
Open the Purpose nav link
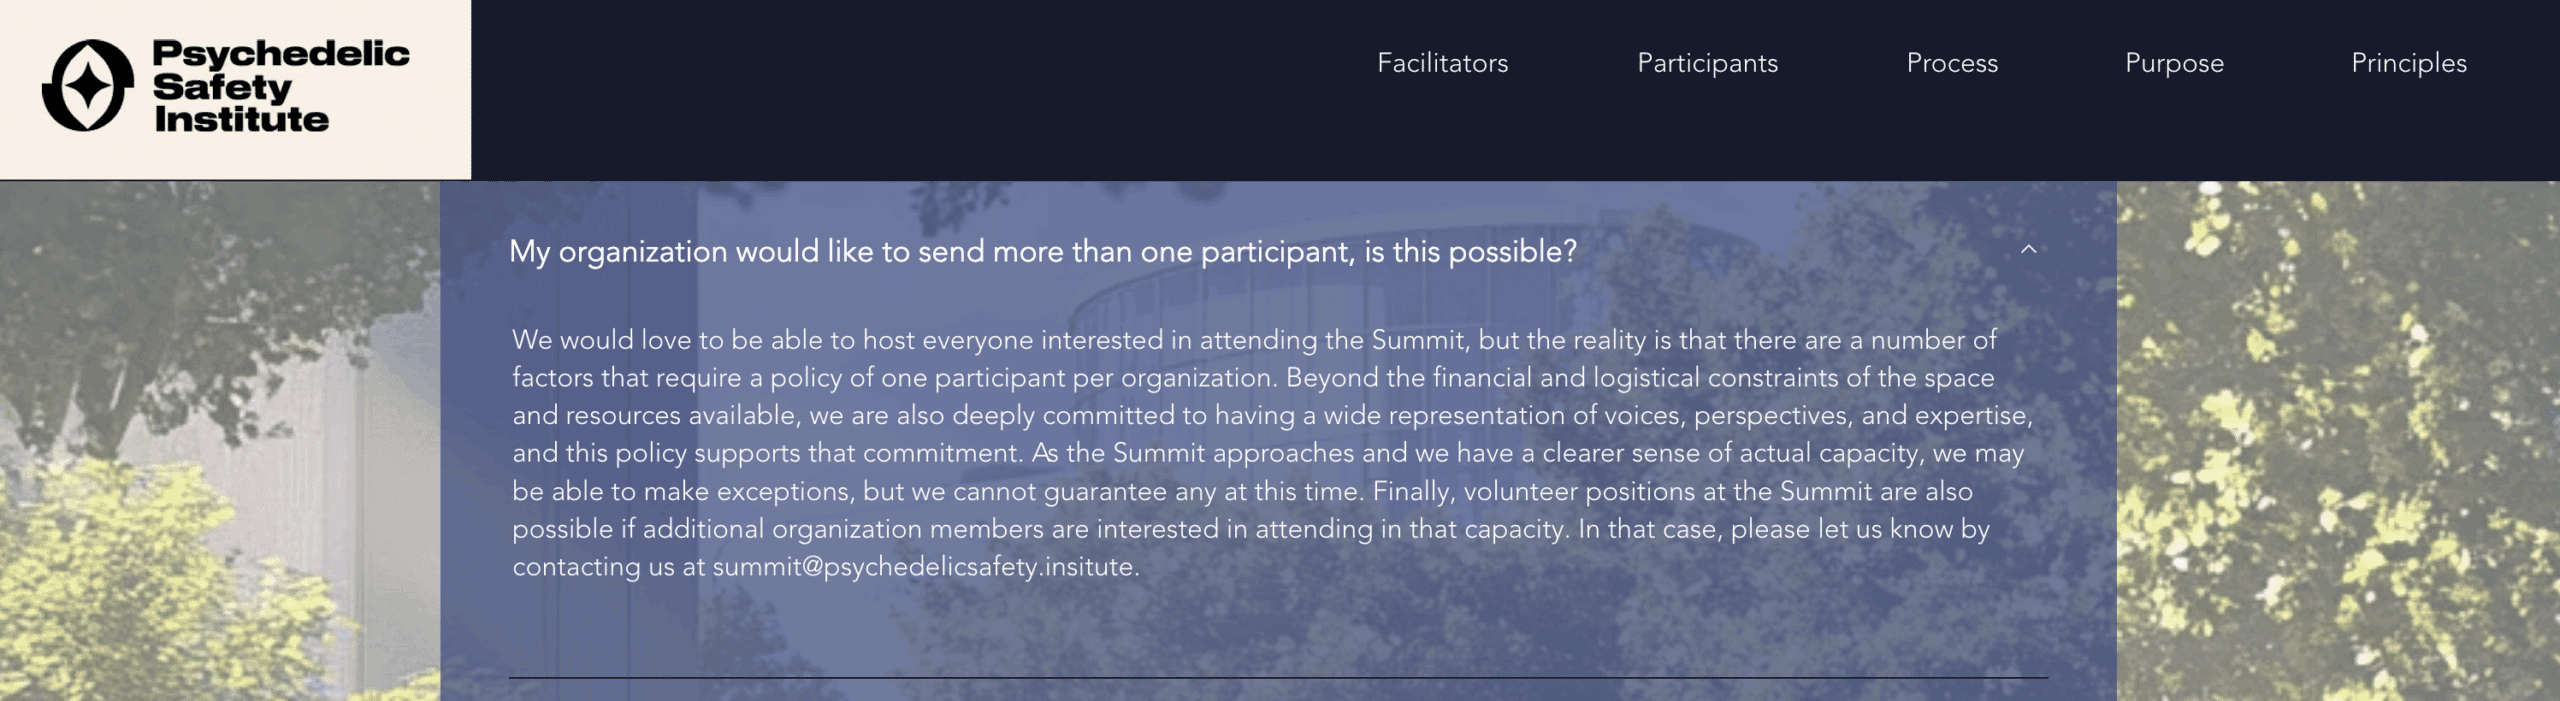2174,63
